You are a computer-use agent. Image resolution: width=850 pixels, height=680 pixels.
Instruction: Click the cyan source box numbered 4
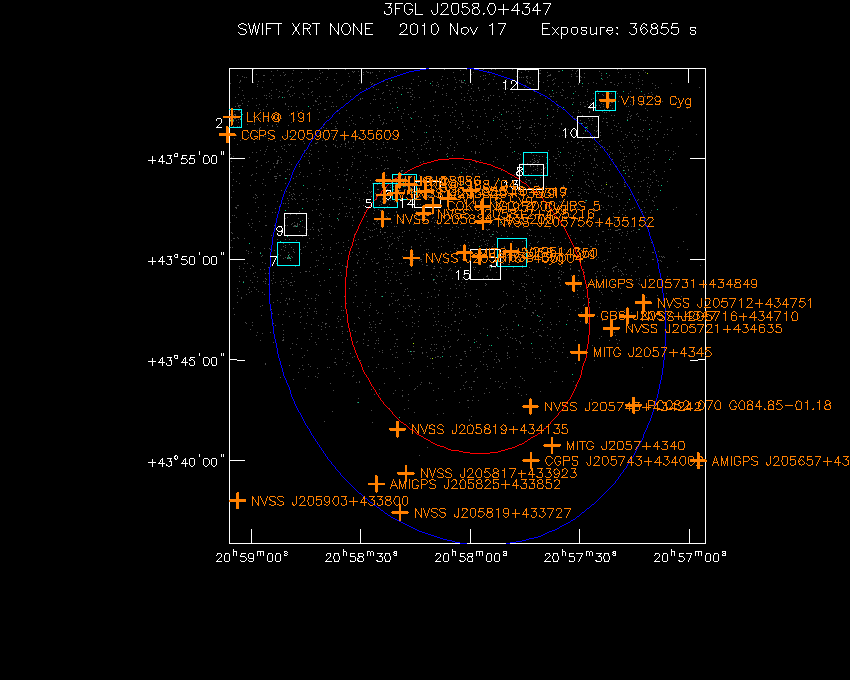click(606, 101)
